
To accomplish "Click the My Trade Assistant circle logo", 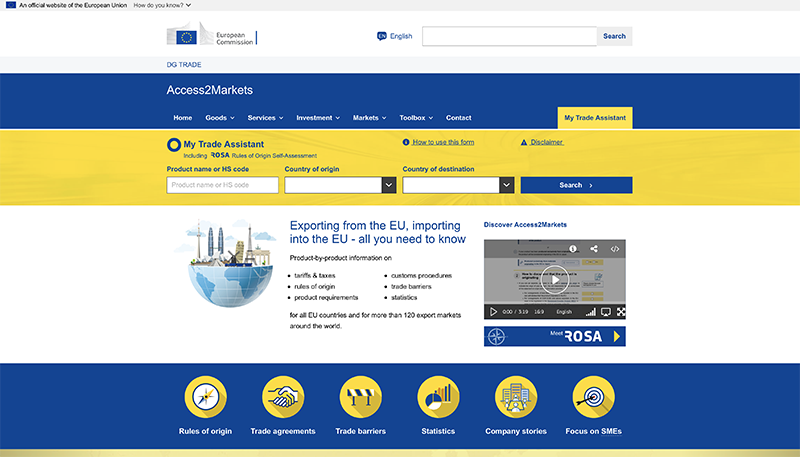I will (x=174, y=145).
